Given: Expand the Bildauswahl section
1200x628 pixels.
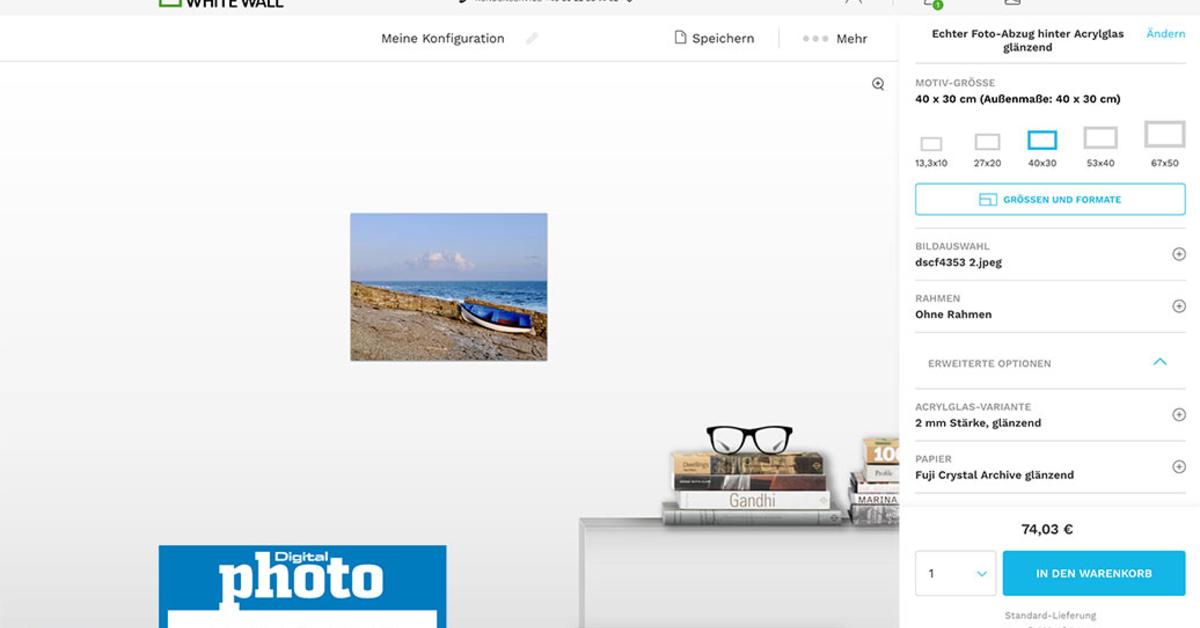Looking at the screenshot, I should tap(1179, 254).
